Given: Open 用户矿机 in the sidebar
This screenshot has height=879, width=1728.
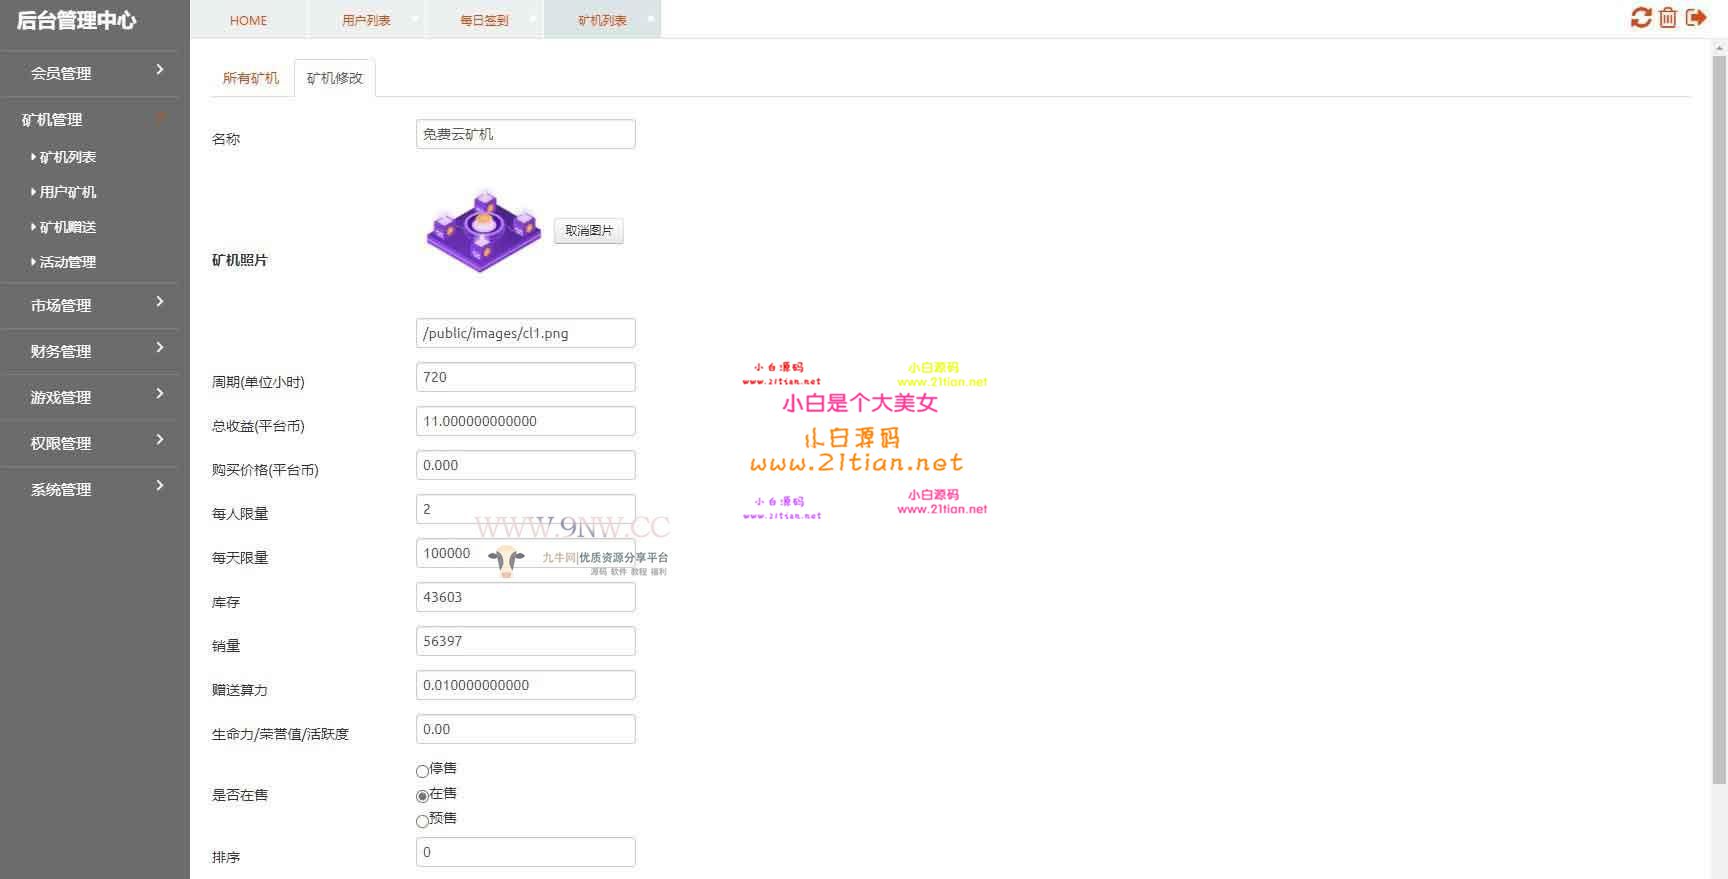Looking at the screenshot, I should click(x=68, y=192).
